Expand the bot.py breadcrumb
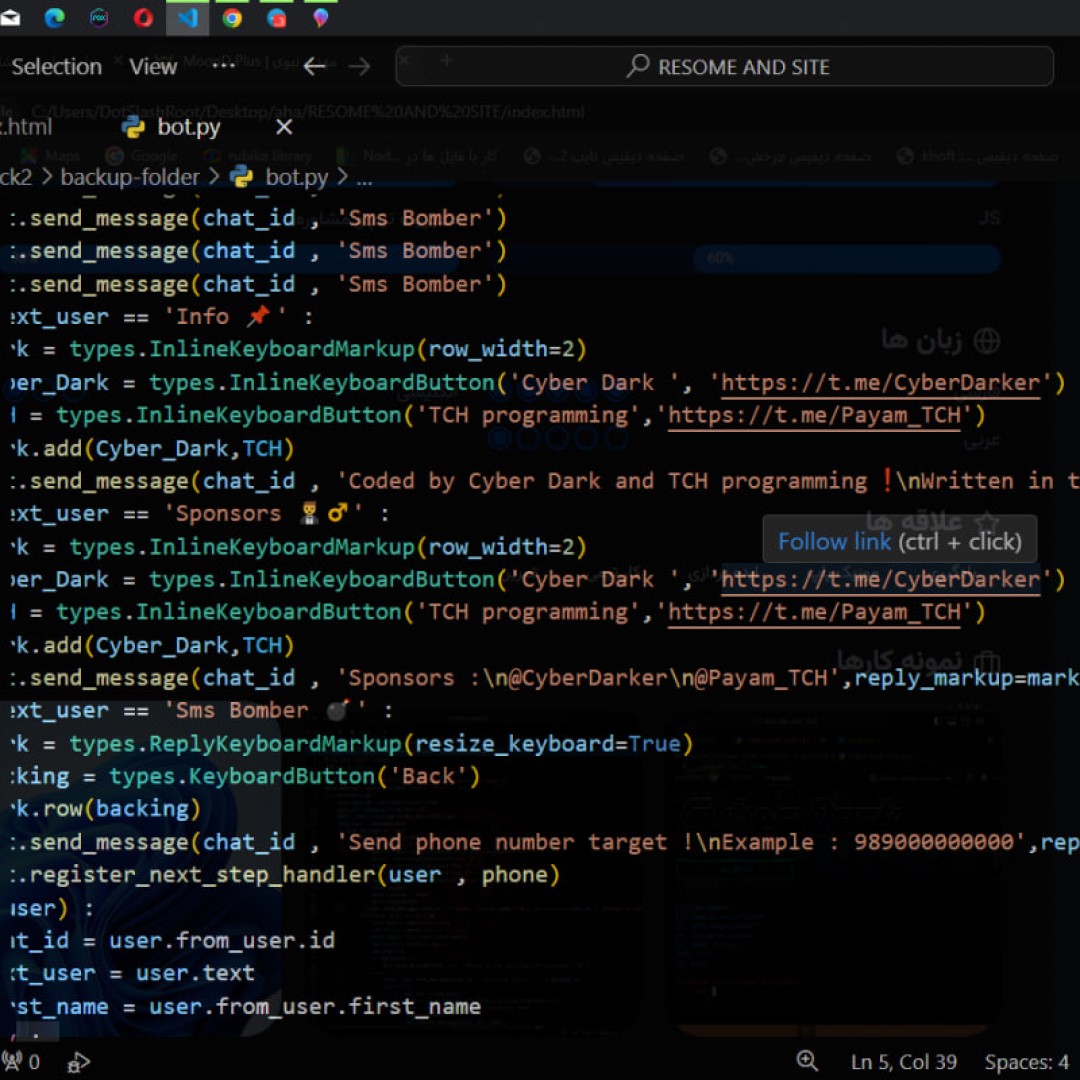Viewport: 1080px width, 1080px height. (297, 177)
